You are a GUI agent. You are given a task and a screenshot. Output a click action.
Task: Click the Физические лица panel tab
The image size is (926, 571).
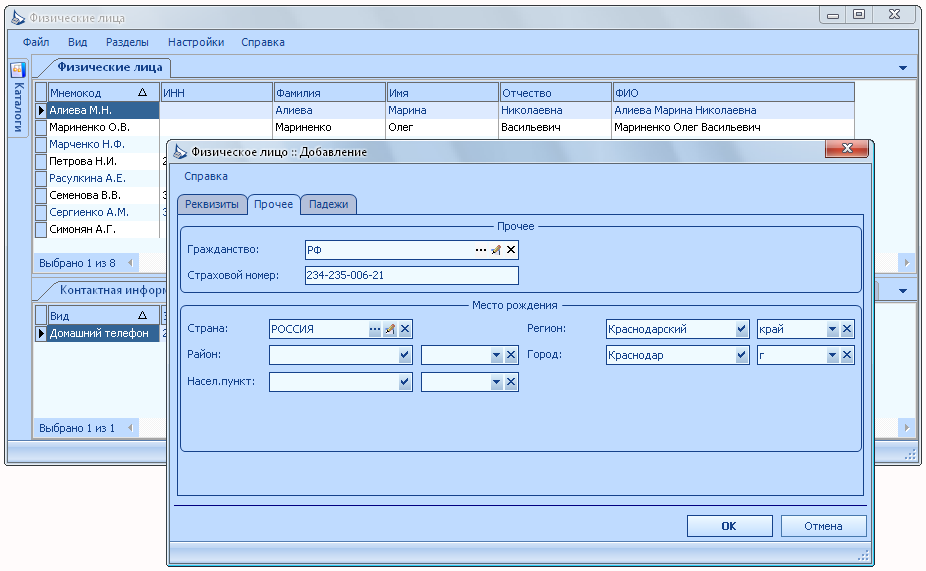[109, 67]
